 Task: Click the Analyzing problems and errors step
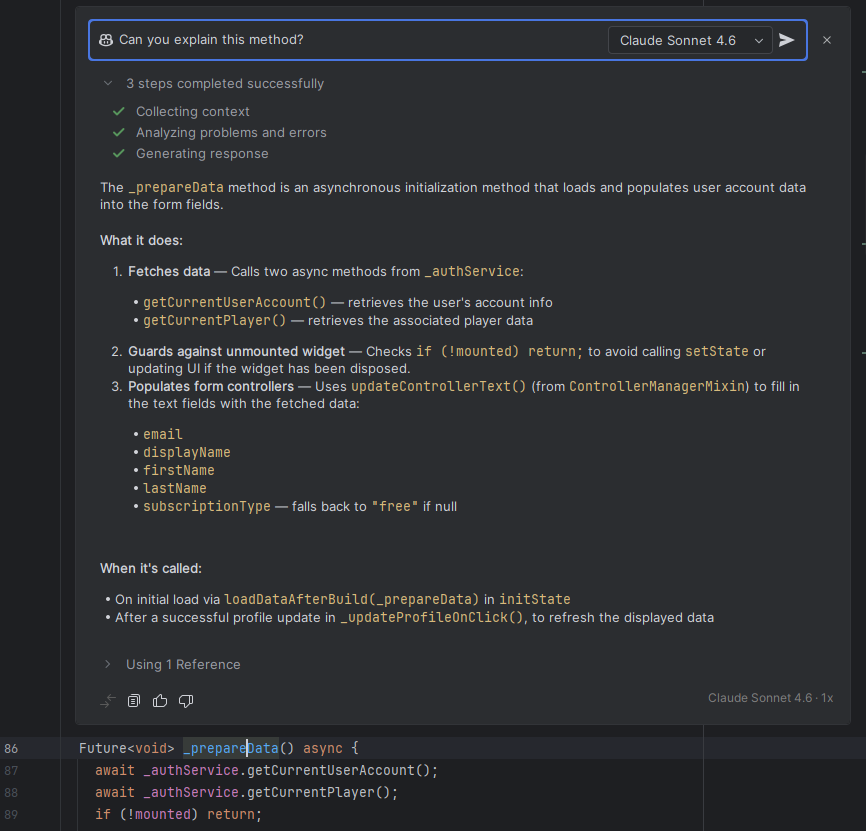coord(231,132)
